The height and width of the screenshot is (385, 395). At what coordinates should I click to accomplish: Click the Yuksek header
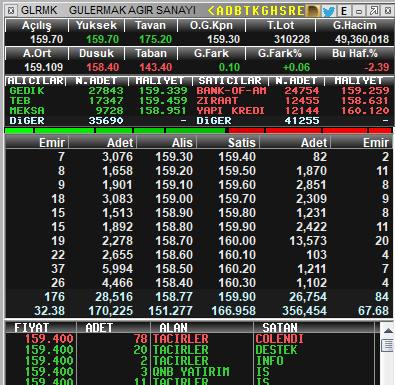(96, 25)
